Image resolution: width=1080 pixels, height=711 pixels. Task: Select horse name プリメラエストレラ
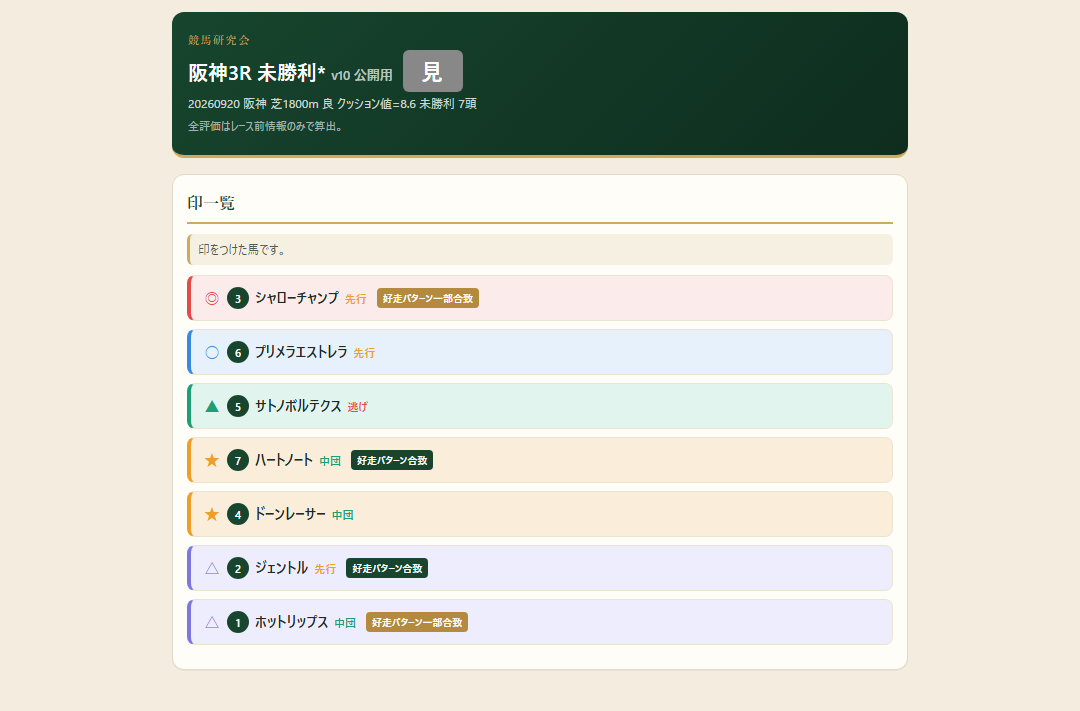301,352
